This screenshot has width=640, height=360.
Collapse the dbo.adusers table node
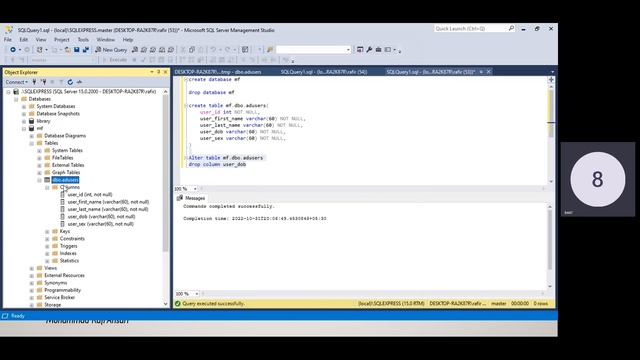[x=40, y=180]
